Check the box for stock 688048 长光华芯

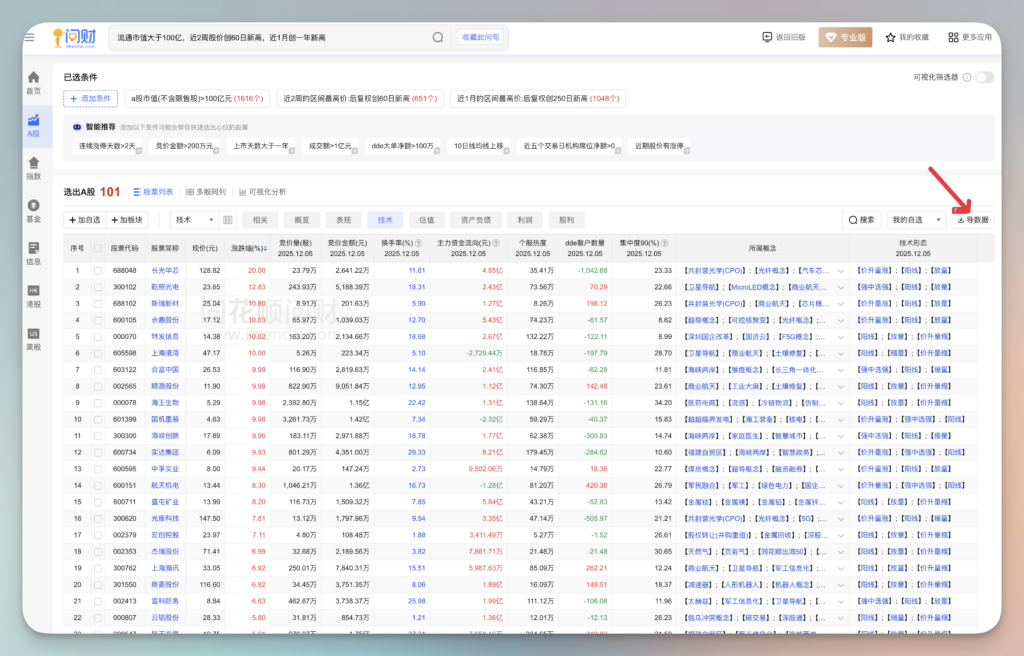[98, 270]
